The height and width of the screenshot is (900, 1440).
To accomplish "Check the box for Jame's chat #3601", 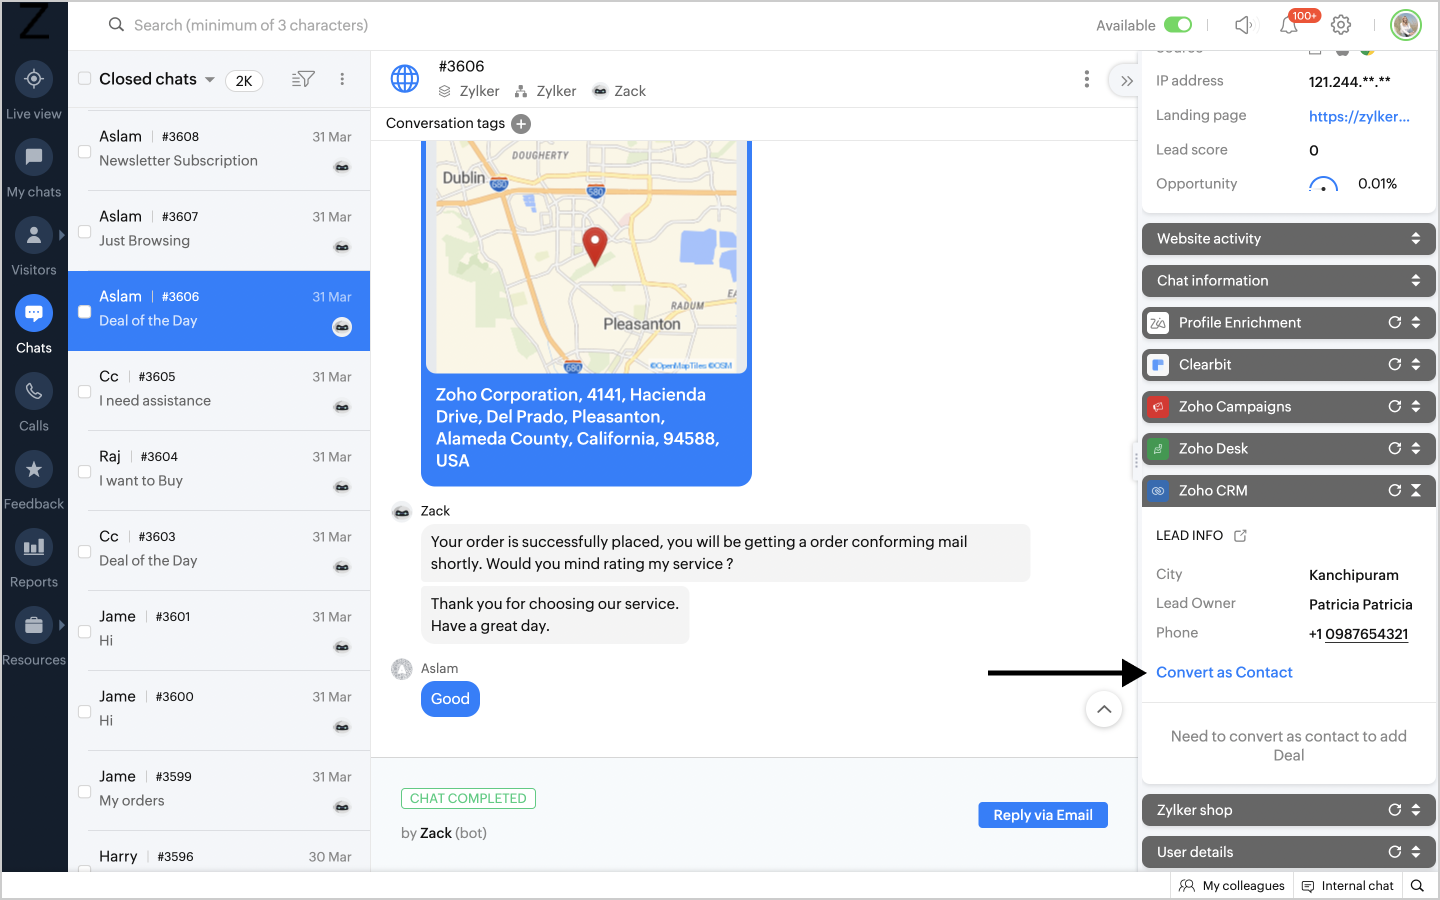I will [85, 632].
